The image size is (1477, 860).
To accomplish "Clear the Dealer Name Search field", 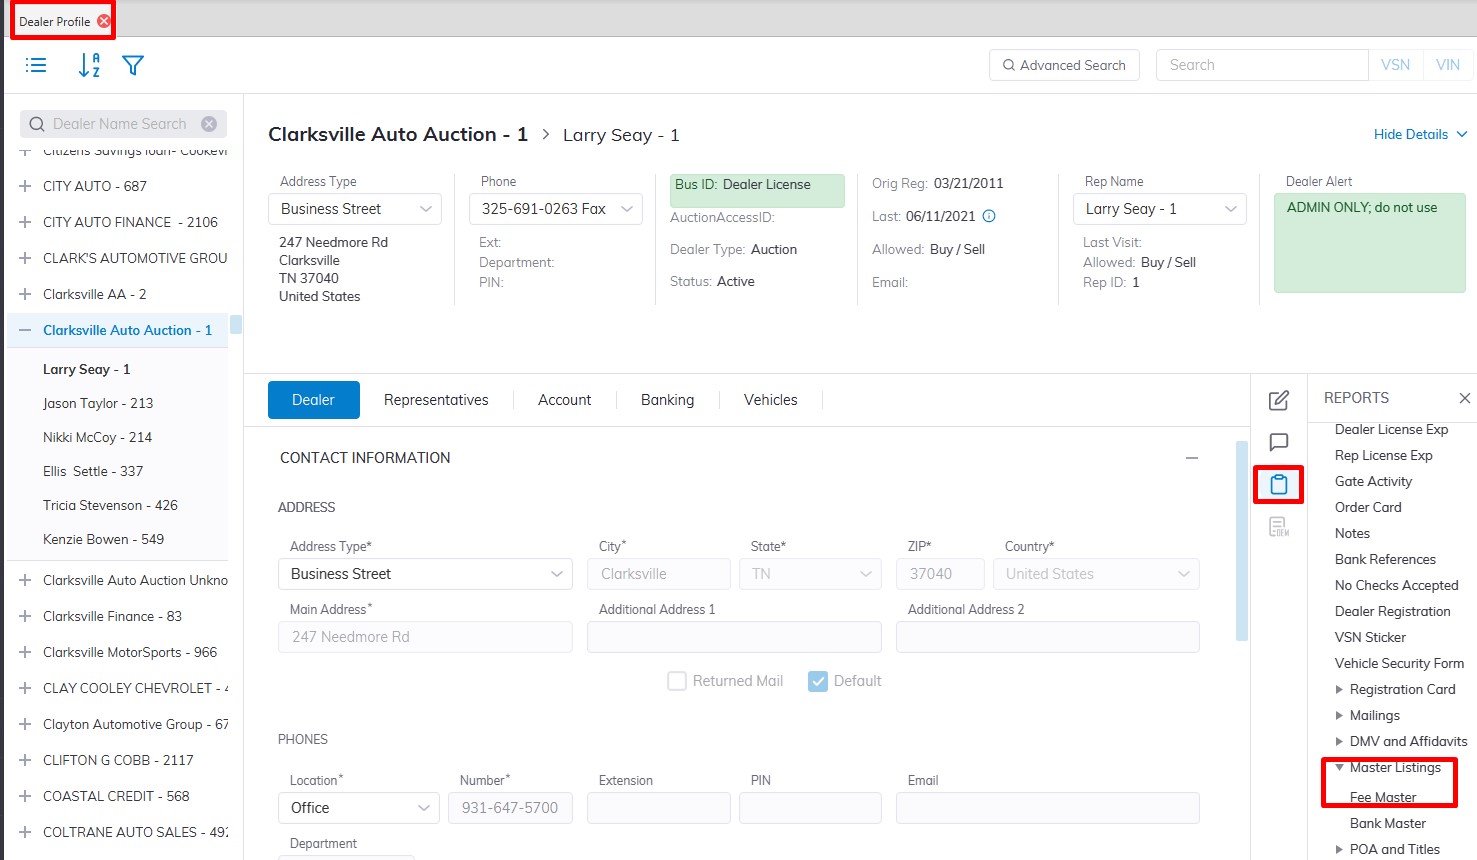I will (x=209, y=124).
